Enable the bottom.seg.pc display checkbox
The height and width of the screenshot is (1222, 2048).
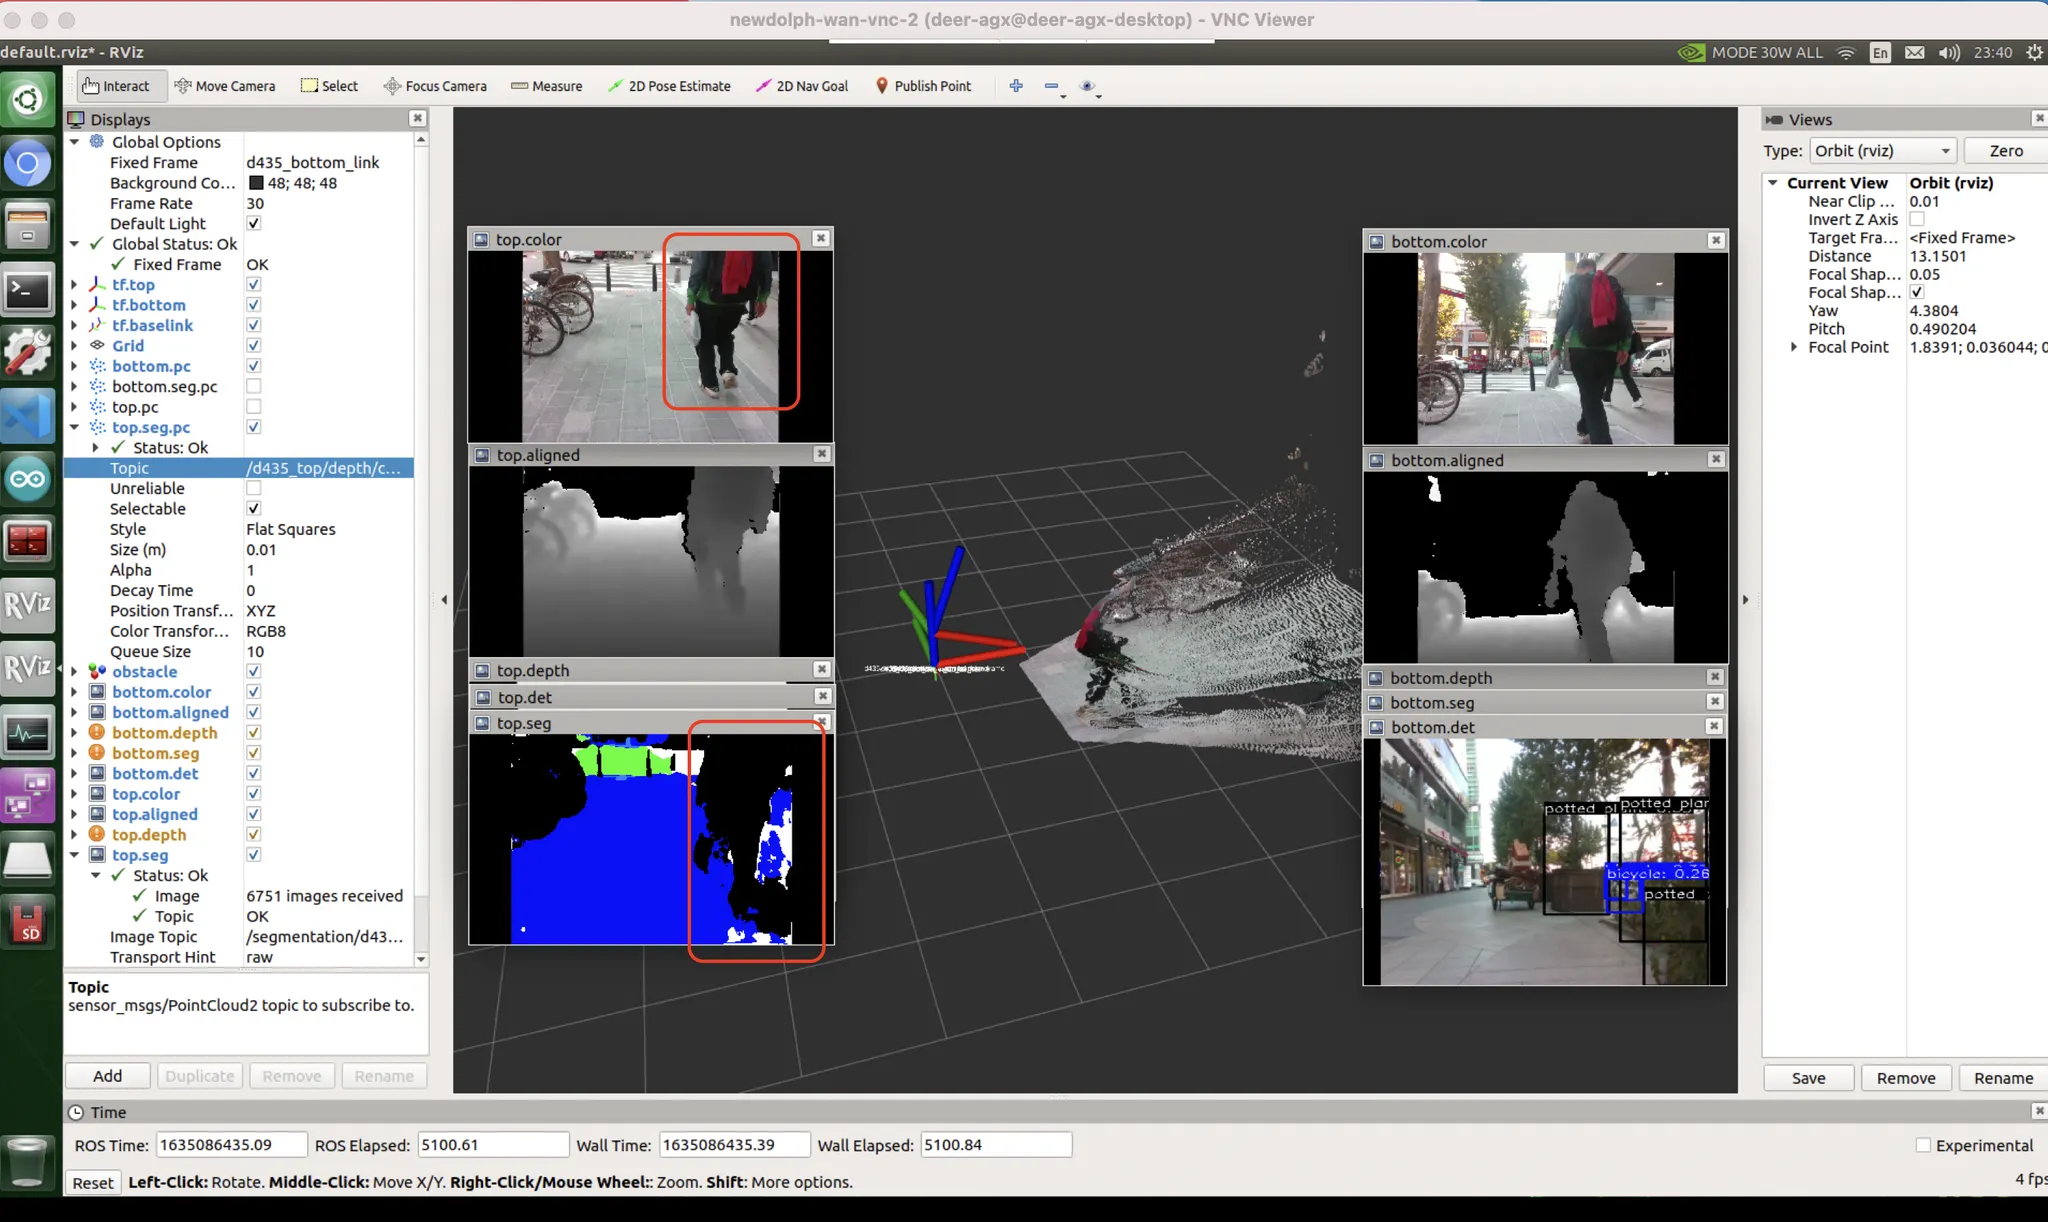pos(254,386)
